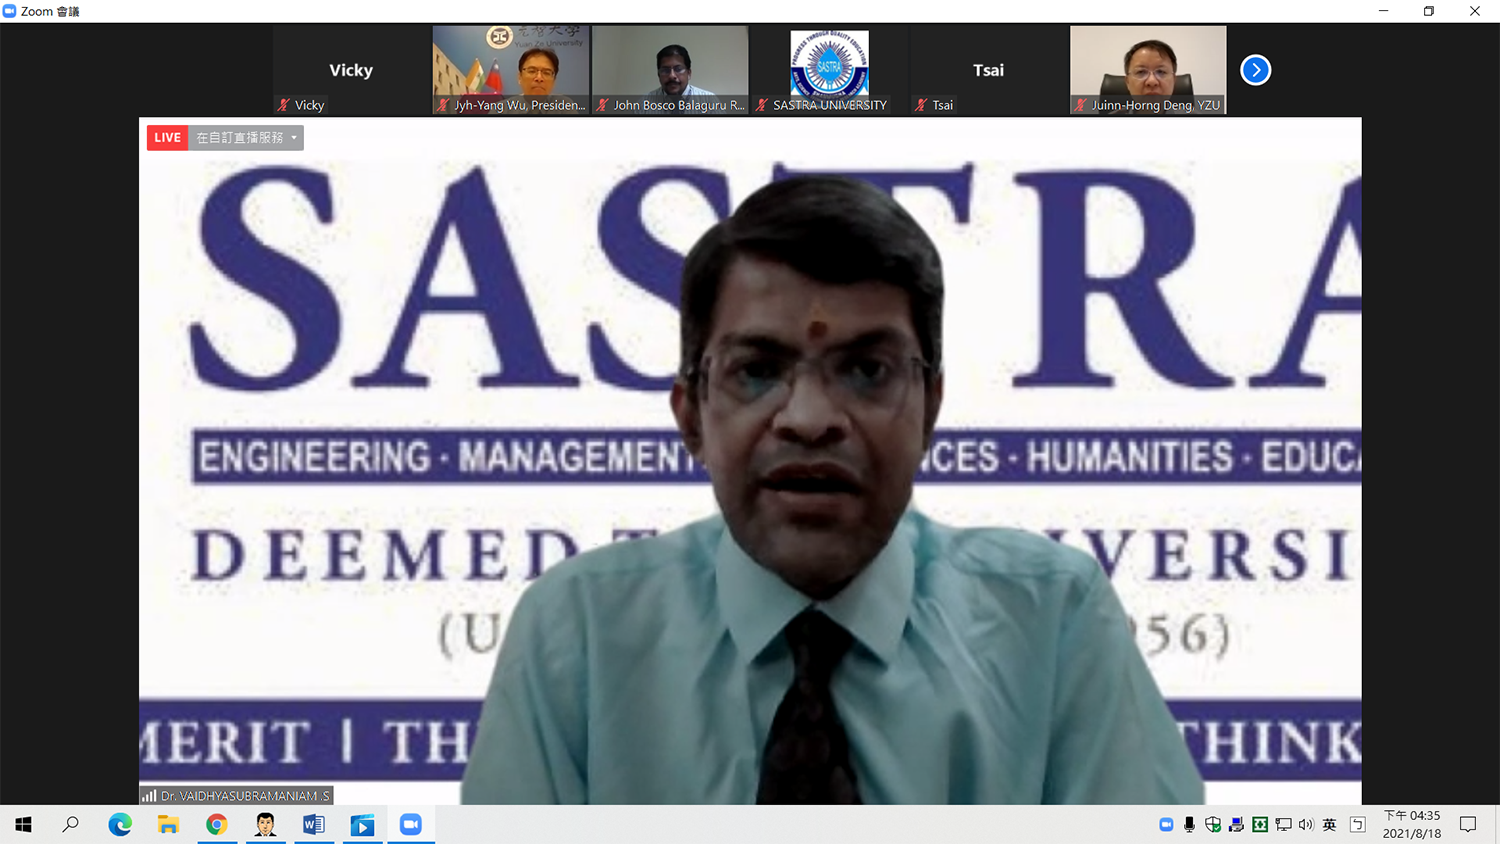Screen dimensions: 1500x844
Task: Click the IME mode tray icon
Action: [x=1358, y=825]
